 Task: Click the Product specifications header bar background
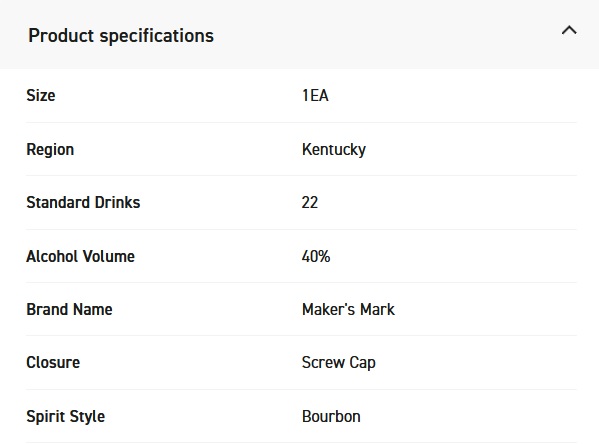tap(382, 34)
